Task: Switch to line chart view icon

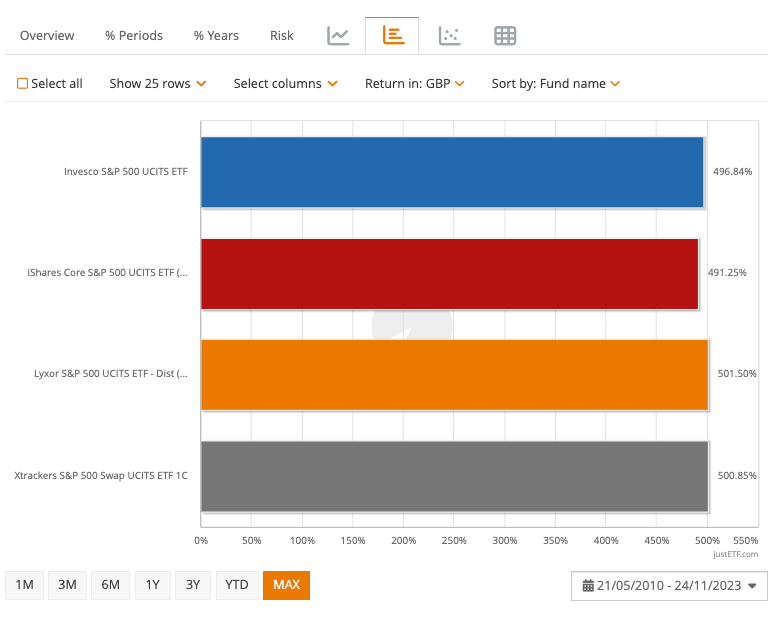Action: pos(338,36)
